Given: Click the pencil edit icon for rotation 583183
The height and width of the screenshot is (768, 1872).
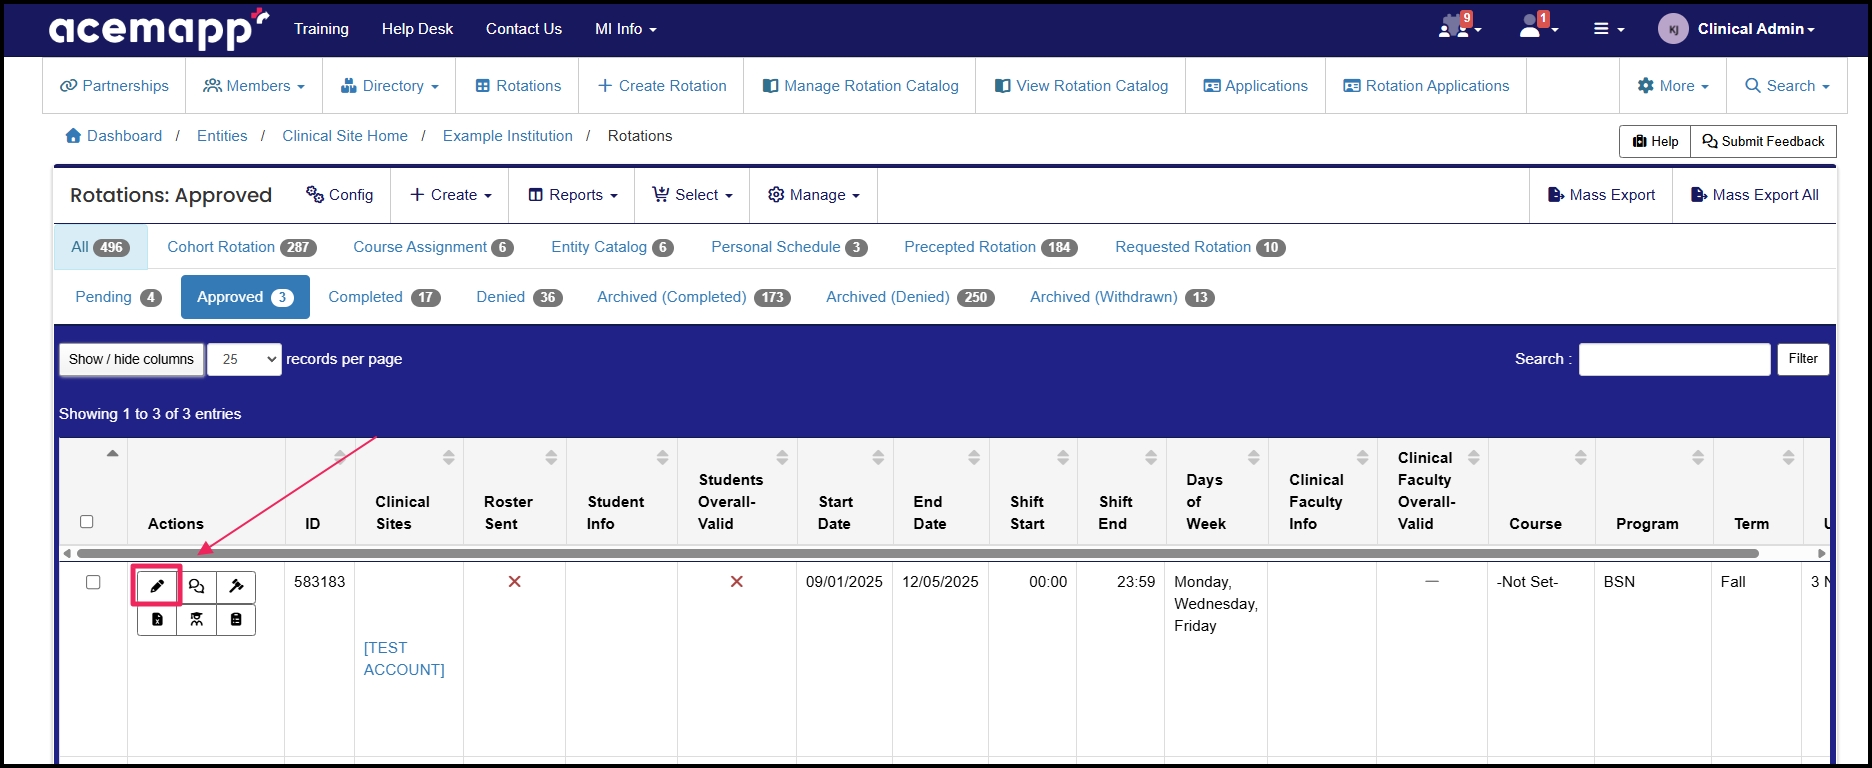Looking at the screenshot, I should (x=157, y=587).
